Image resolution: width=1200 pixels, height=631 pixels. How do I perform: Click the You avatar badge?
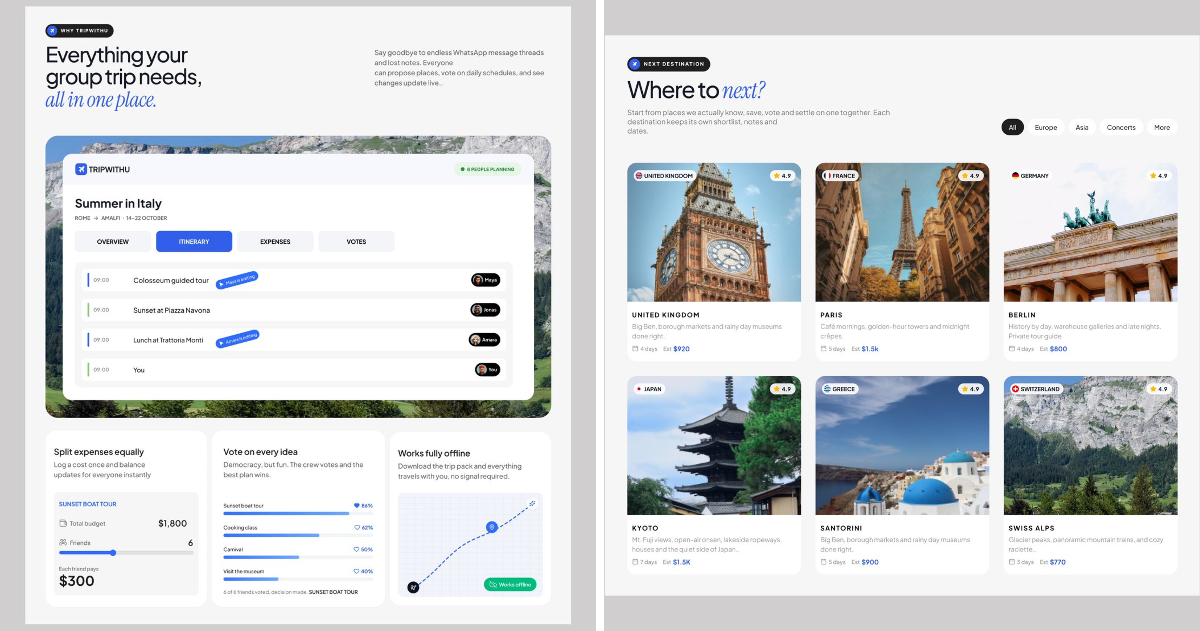click(487, 370)
